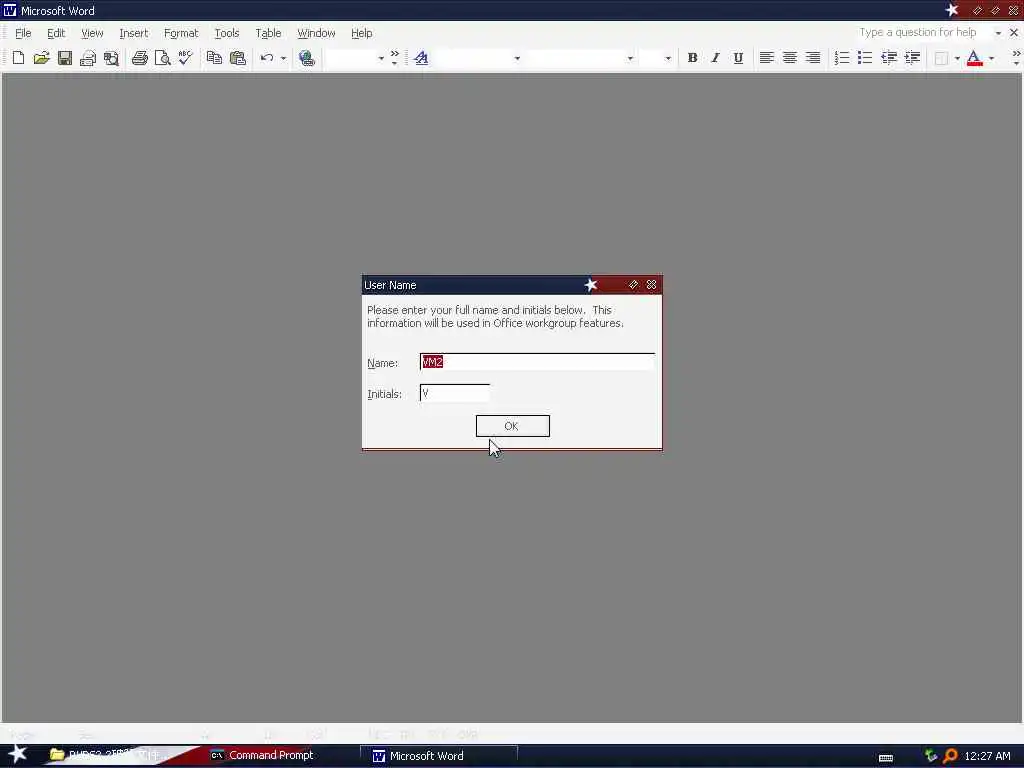Image resolution: width=1024 pixels, height=768 pixels.
Task: Open the Table menu
Action: (268, 33)
